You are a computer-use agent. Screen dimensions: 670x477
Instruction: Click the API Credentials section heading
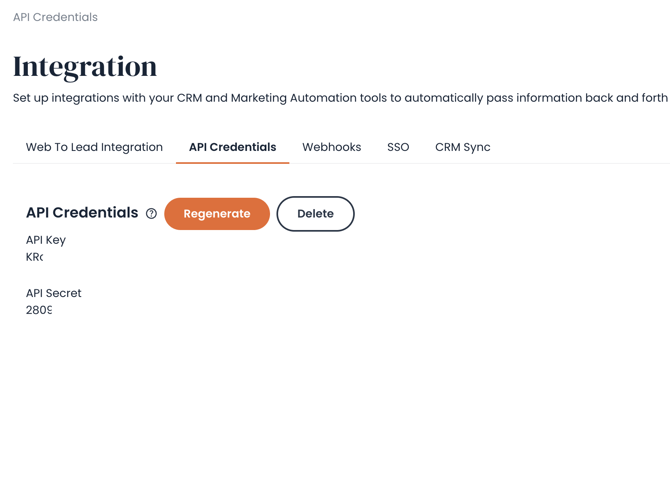point(82,212)
